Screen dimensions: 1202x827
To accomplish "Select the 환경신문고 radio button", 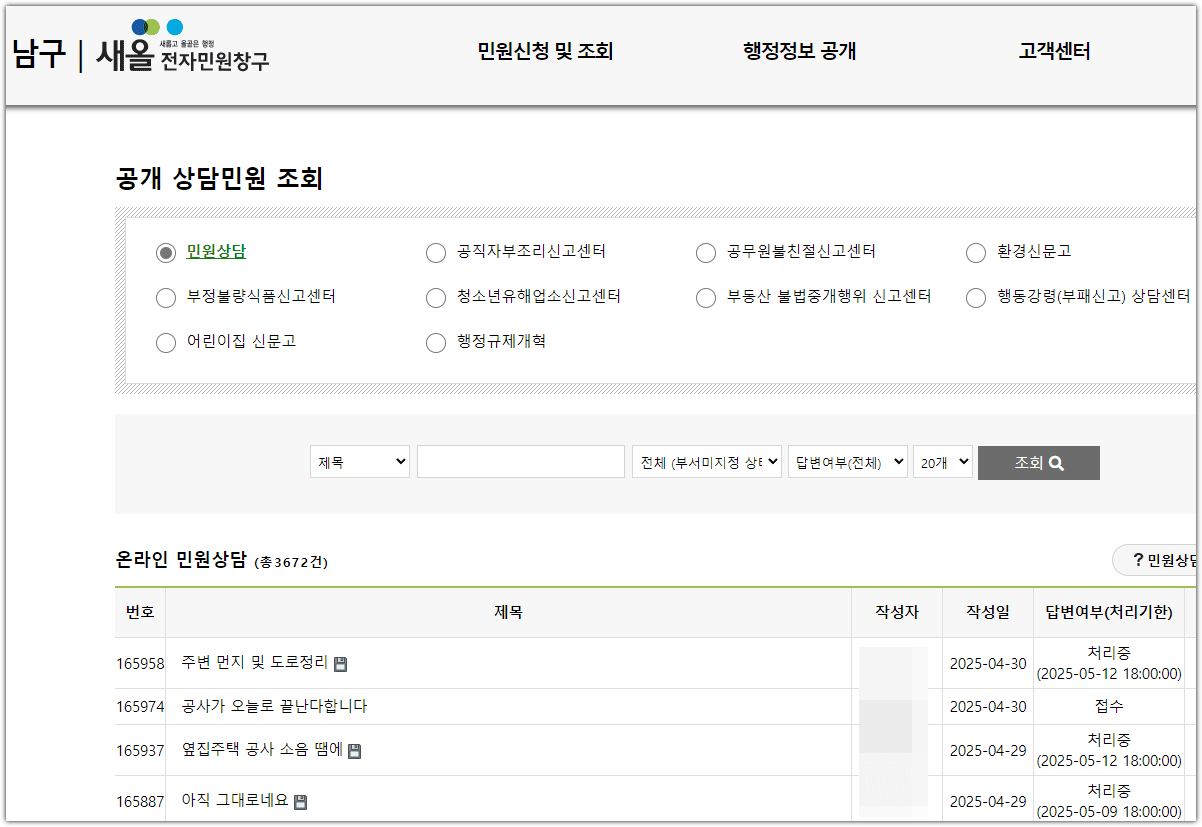I will (x=976, y=253).
